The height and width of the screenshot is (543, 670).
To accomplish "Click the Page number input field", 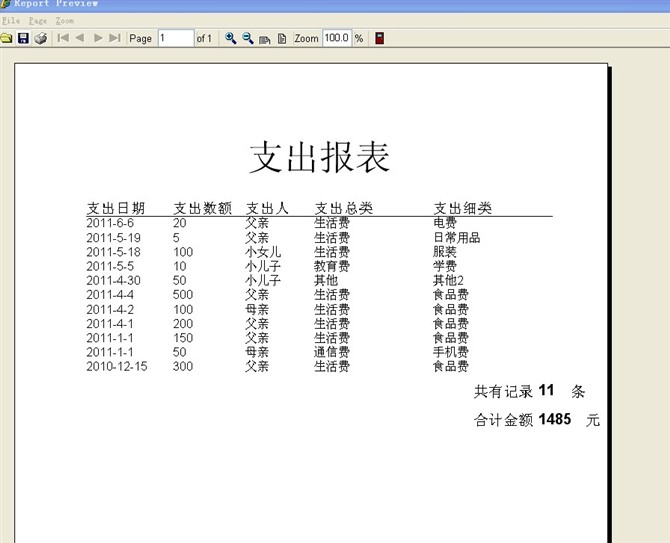I will [x=176, y=38].
